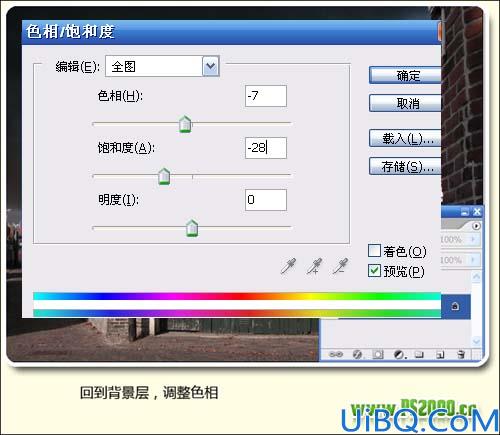Open the 编辑(E) dropdown showing 全图

(211, 66)
